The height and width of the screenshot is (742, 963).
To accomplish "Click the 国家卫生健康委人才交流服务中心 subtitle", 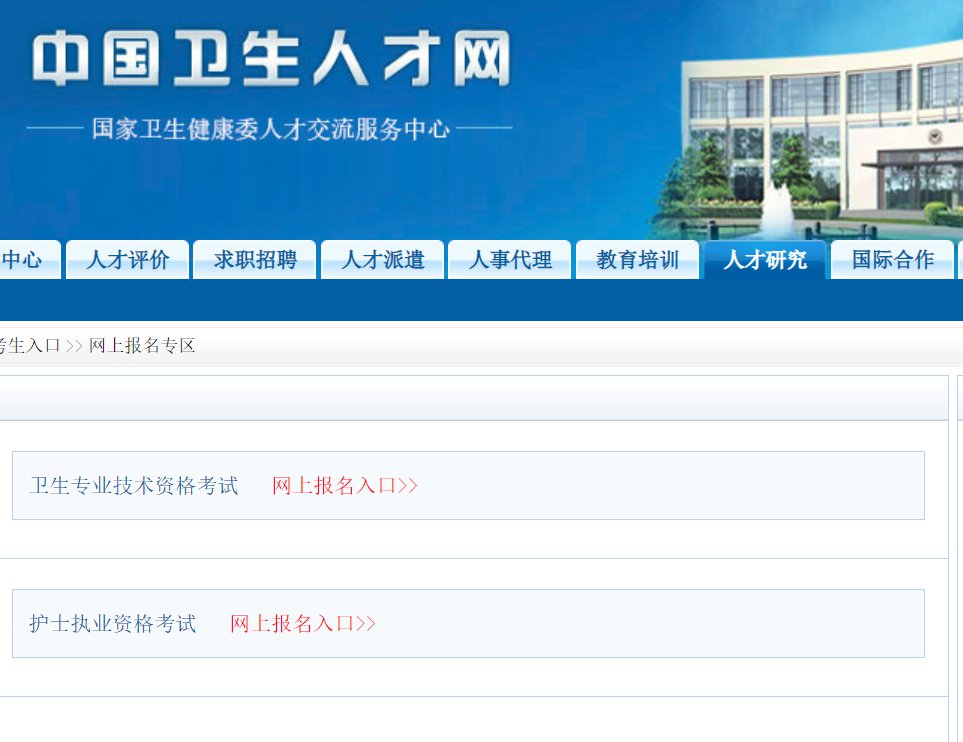I will pos(271,129).
